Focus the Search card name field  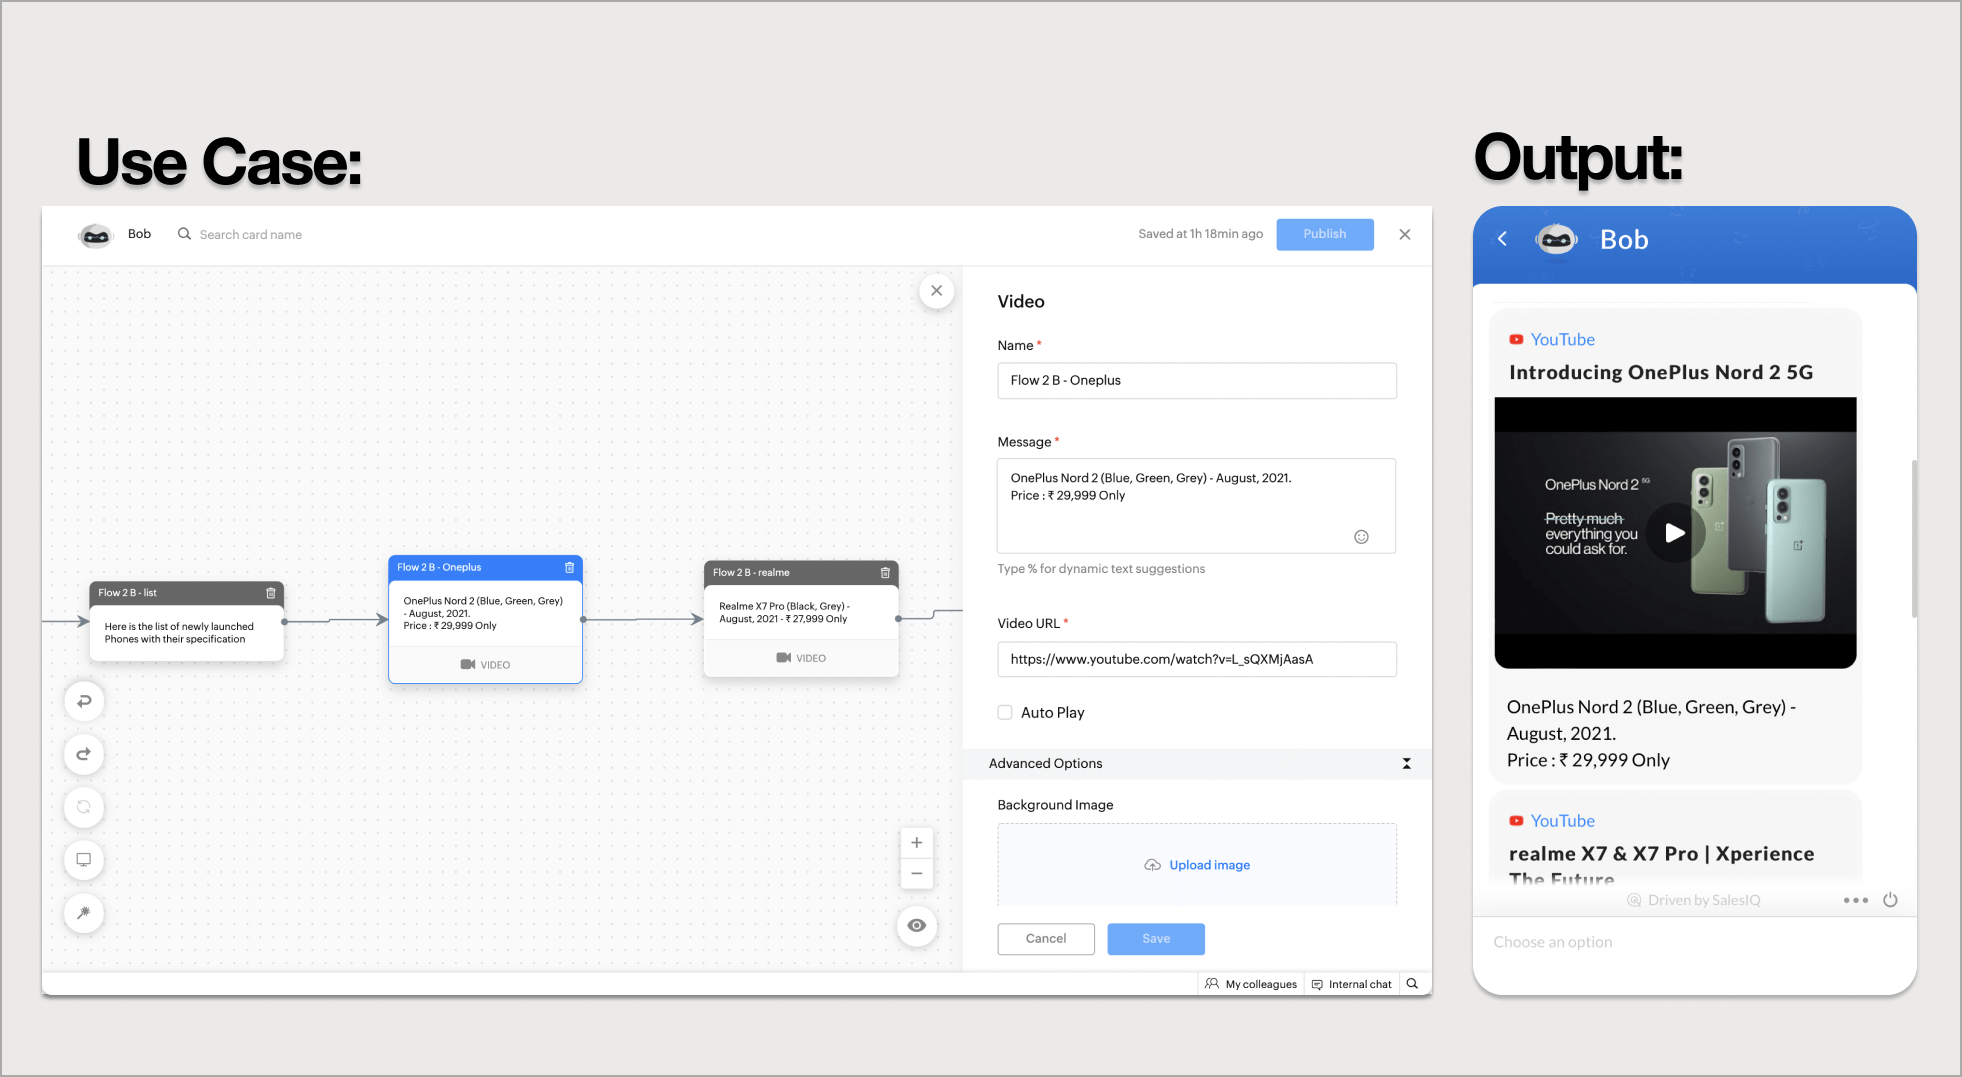pyautogui.click(x=250, y=235)
